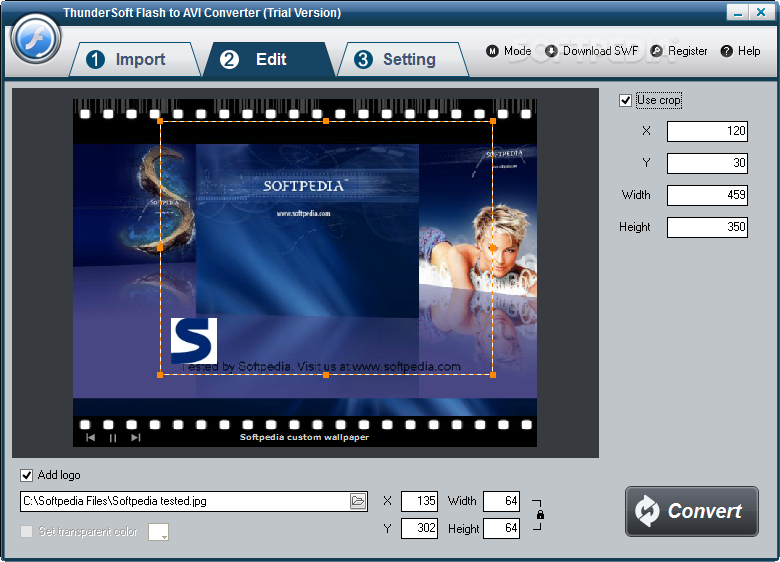Viewport: 780px width, 562px height.
Task: Open the transparent color swatch dropdown
Action: (x=158, y=532)
